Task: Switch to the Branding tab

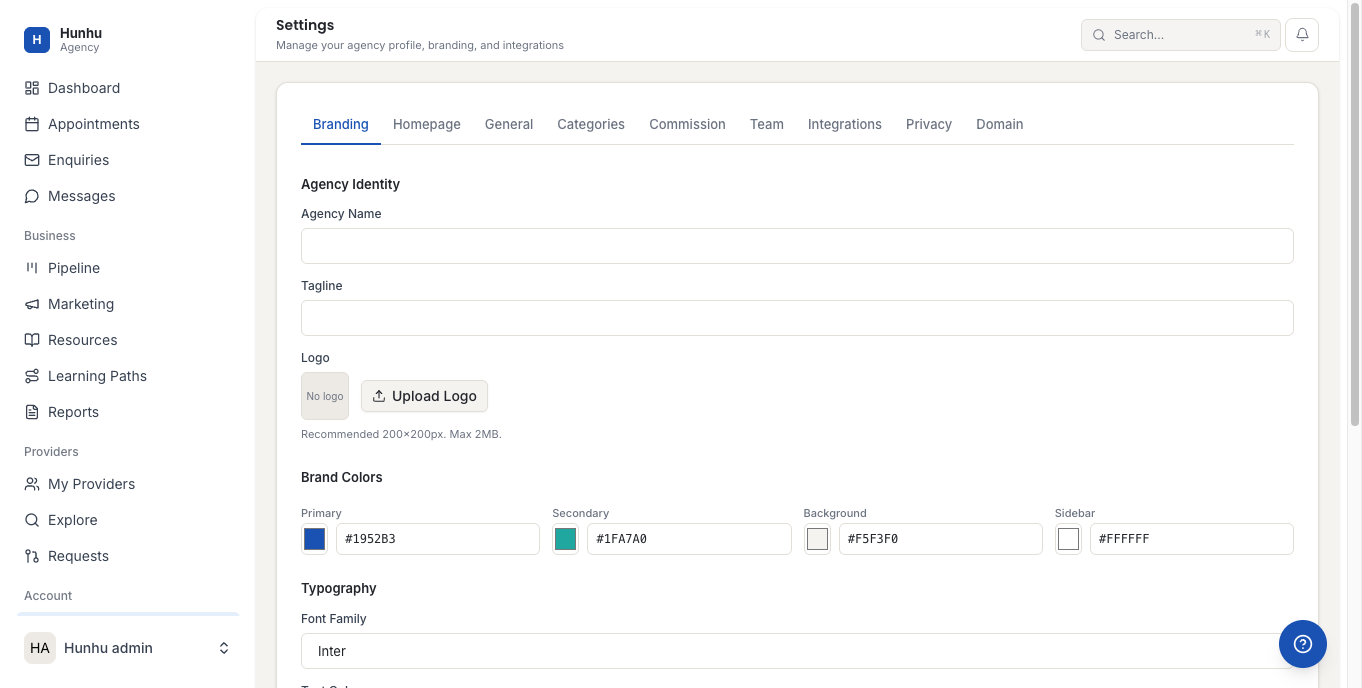Action: coord(341,124)
